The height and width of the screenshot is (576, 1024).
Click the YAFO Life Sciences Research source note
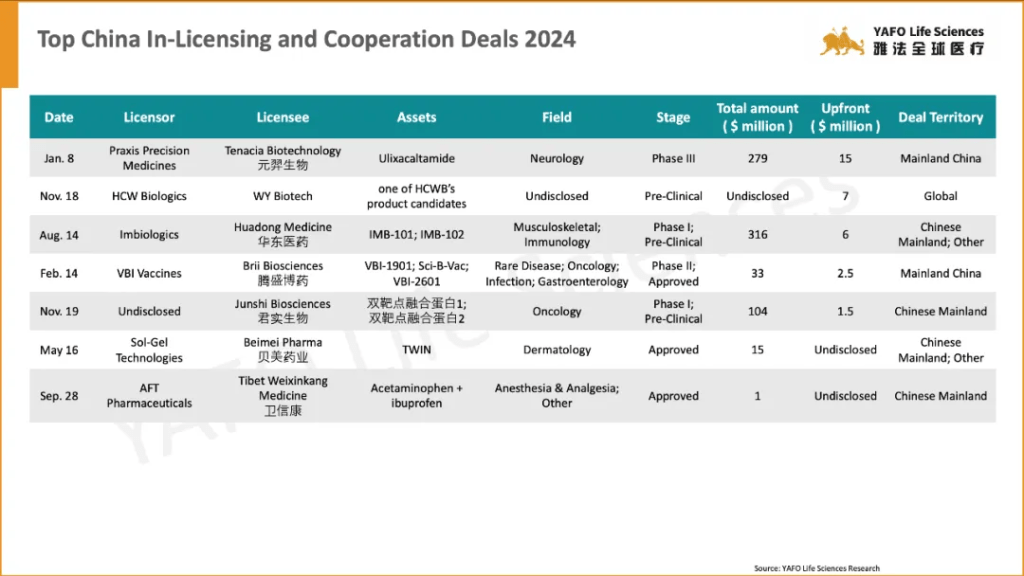point(817,568)
